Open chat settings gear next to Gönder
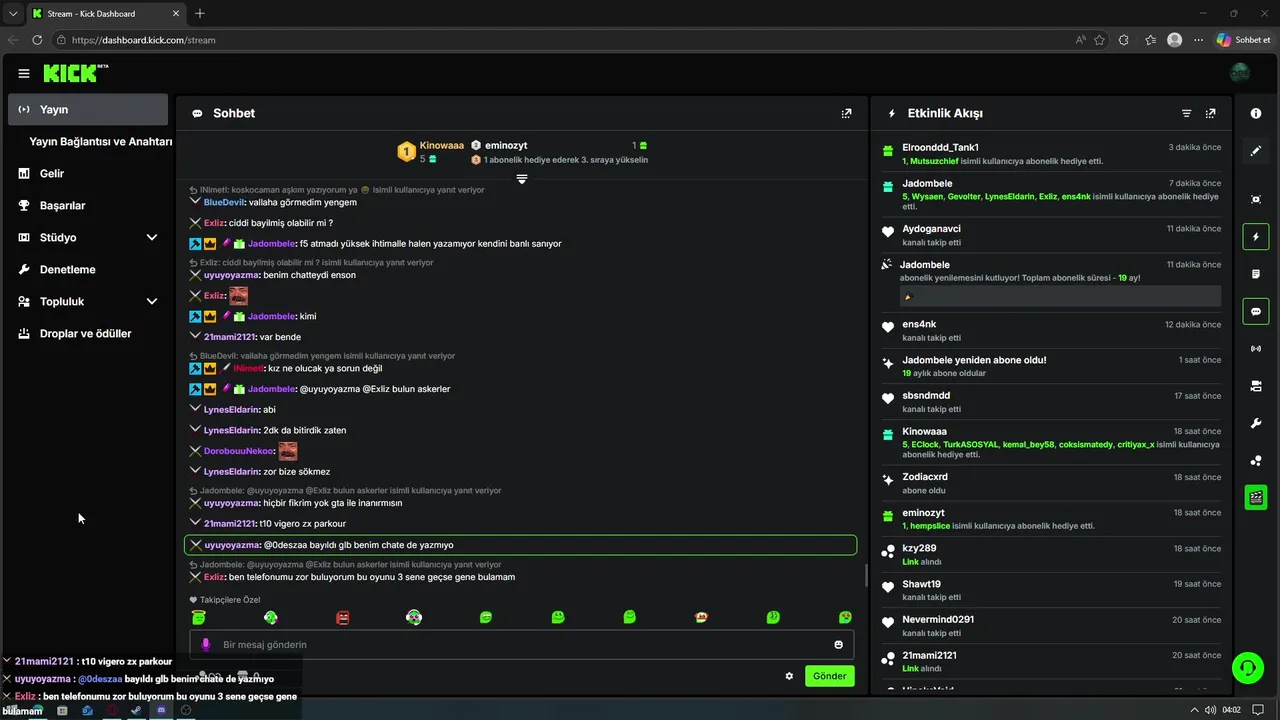 click(789, 676)
